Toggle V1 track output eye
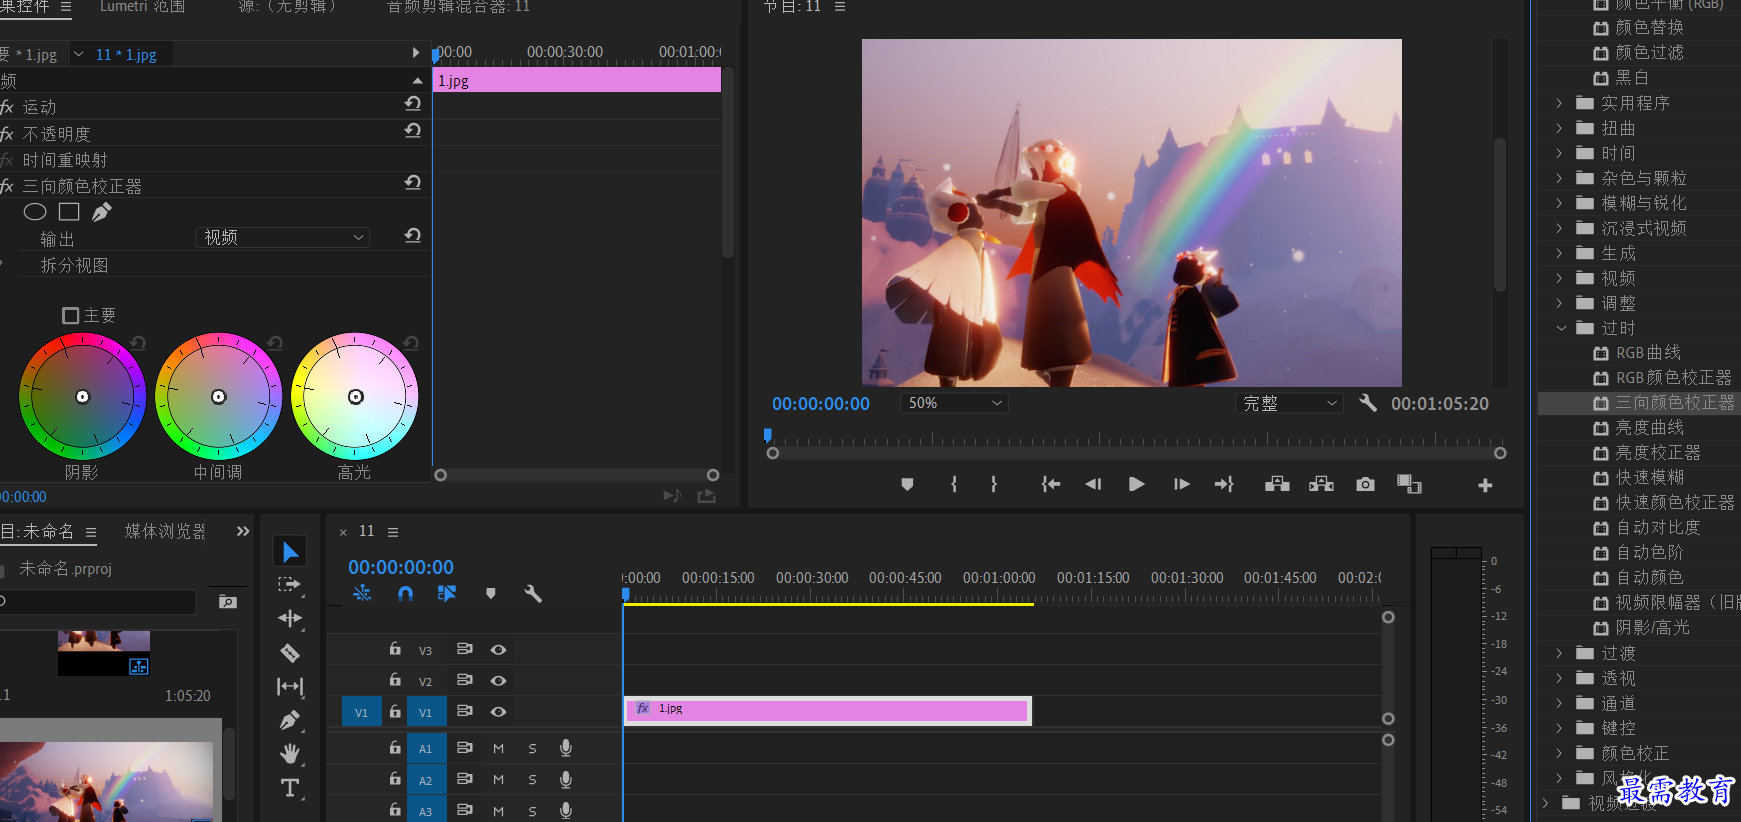The image size is (1741, 822). [498, 712]
